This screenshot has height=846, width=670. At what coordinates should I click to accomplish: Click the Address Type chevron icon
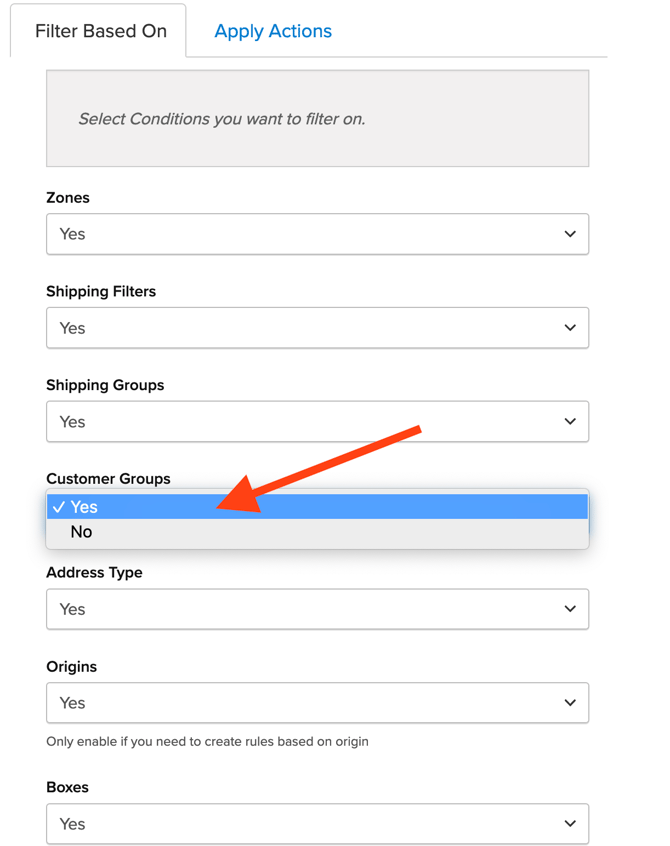click(x=570, y=609)
